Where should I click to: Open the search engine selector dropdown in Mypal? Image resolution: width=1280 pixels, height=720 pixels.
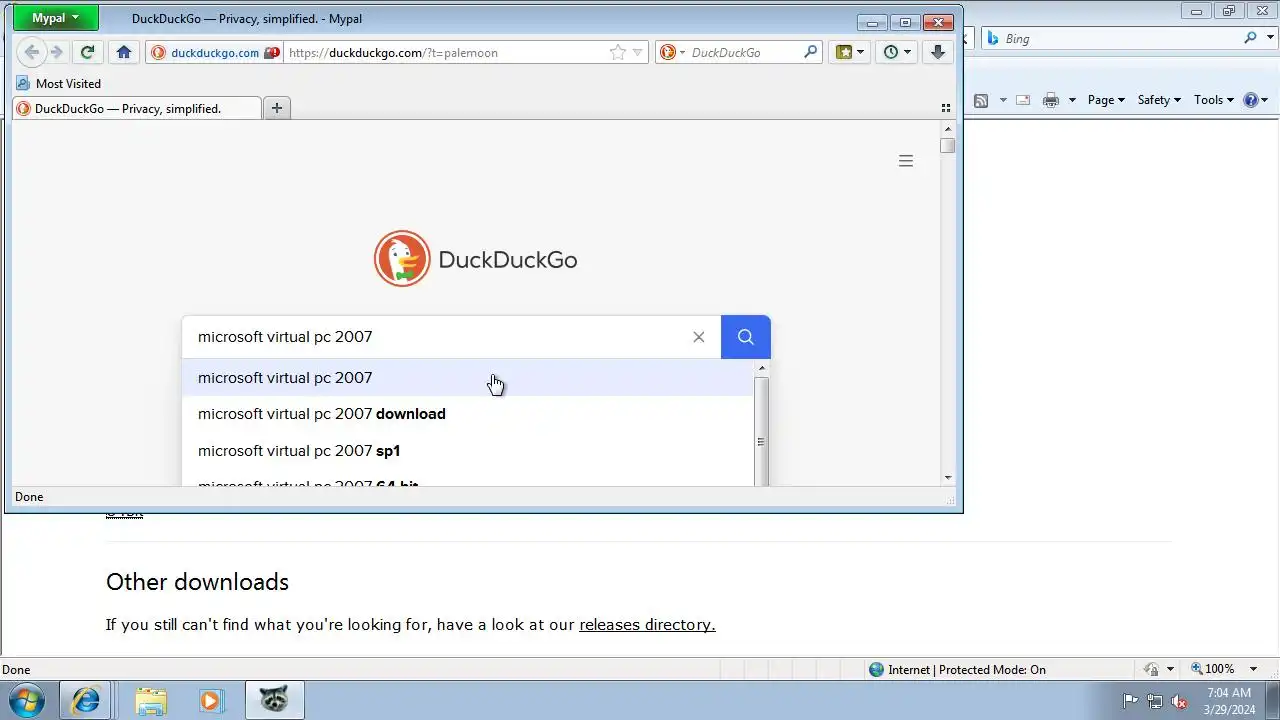671,53
